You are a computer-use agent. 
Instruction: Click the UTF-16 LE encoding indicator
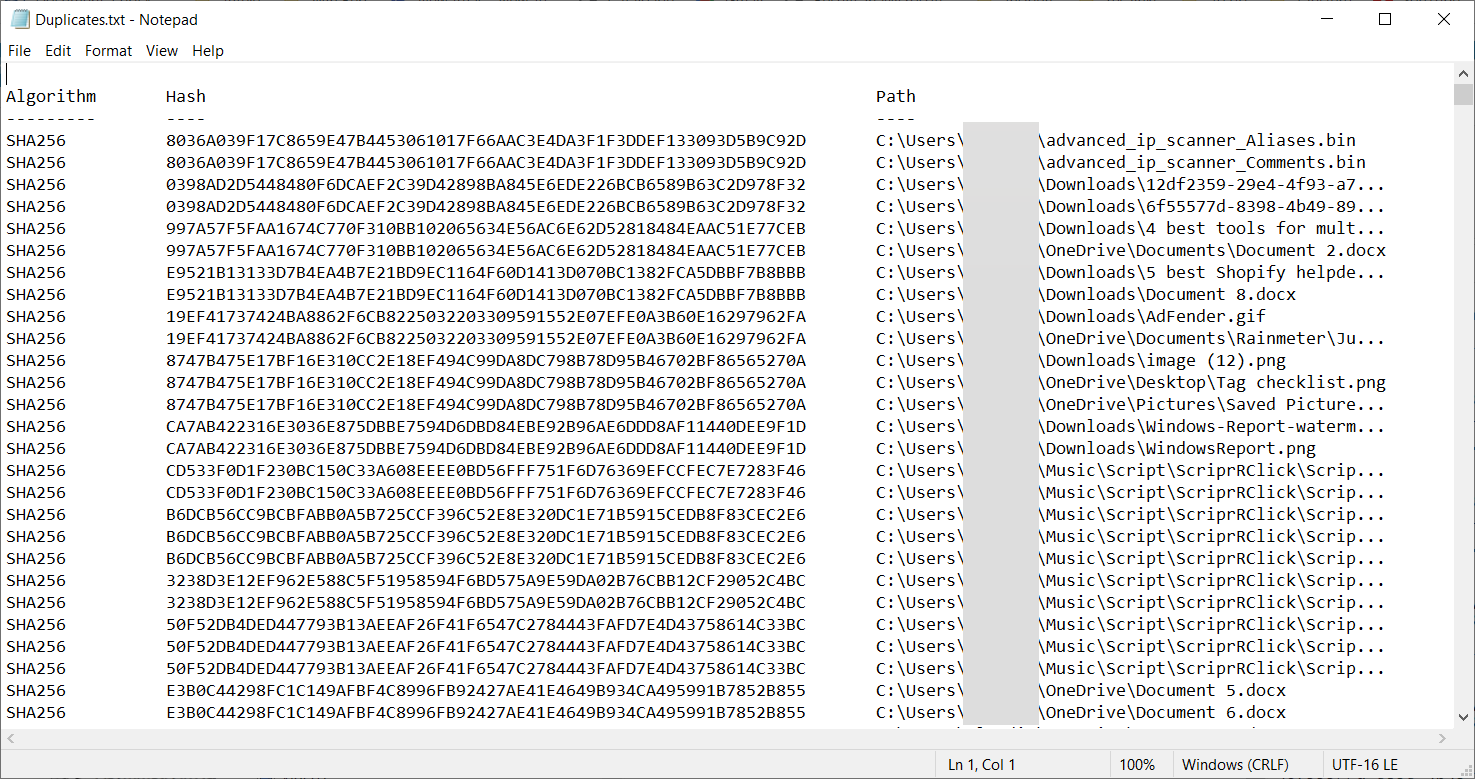[1365, 765]
